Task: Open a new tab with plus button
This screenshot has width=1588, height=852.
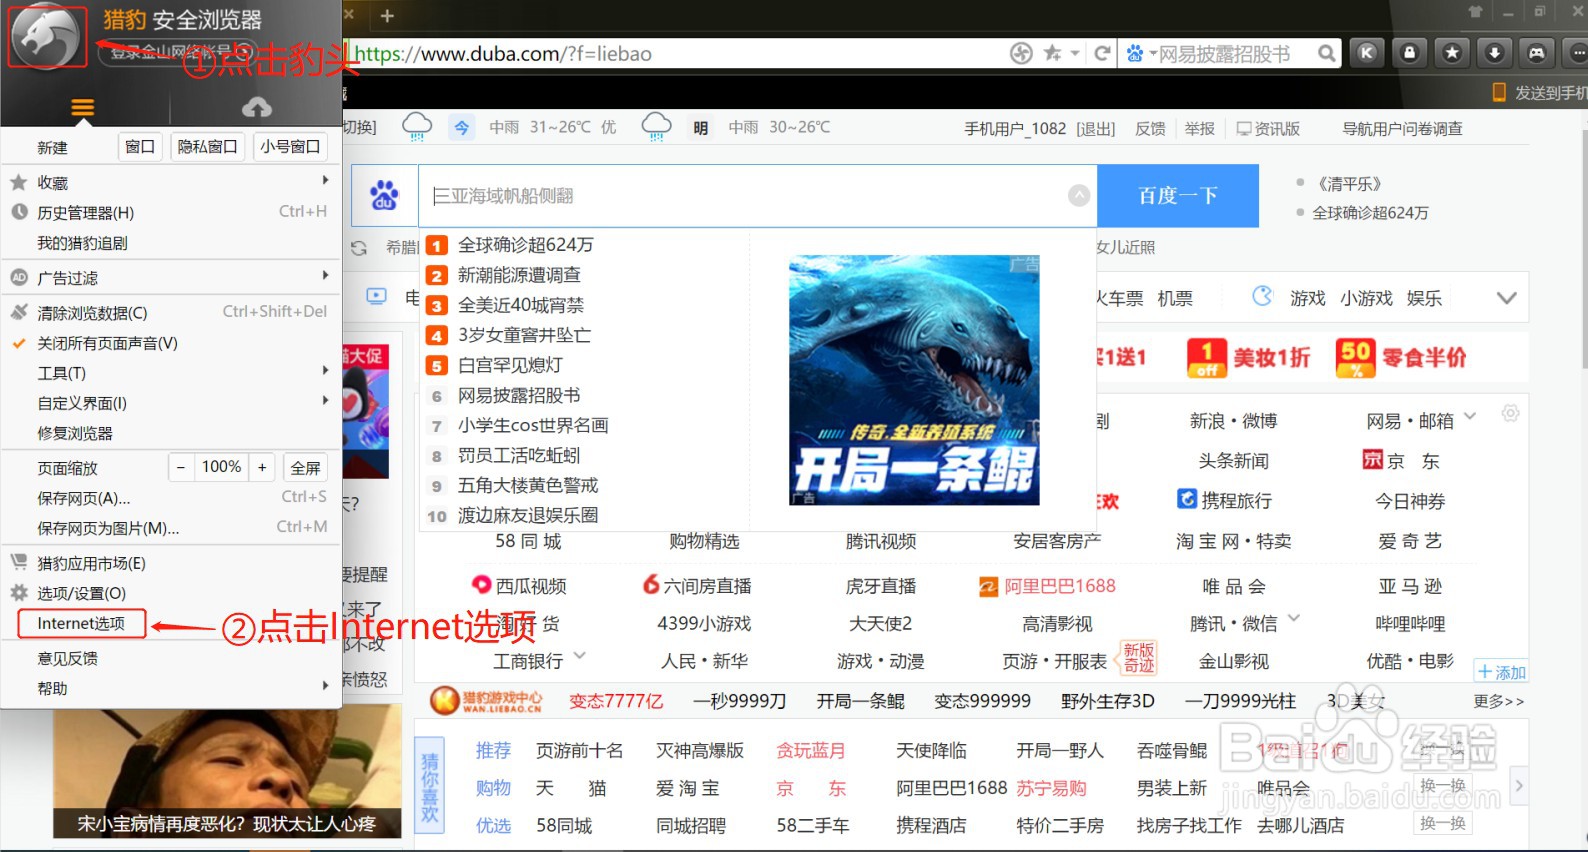Action: coord(388,16)
